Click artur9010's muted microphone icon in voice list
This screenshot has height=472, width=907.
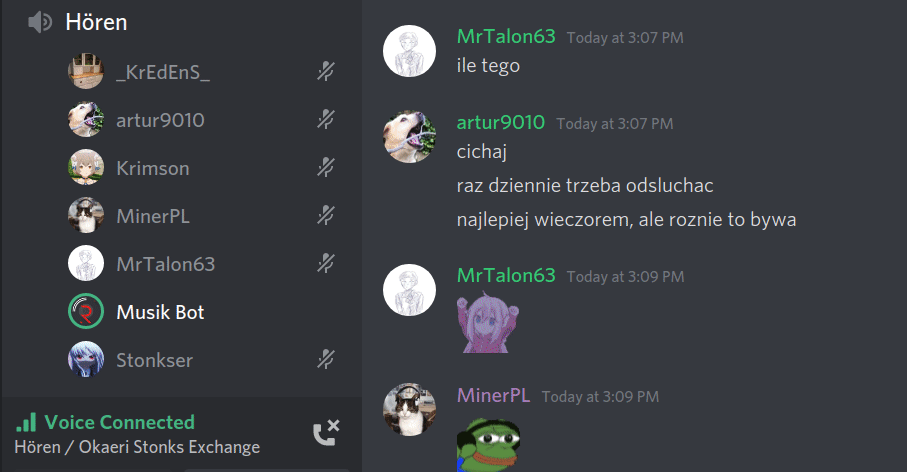pos(326,120)
